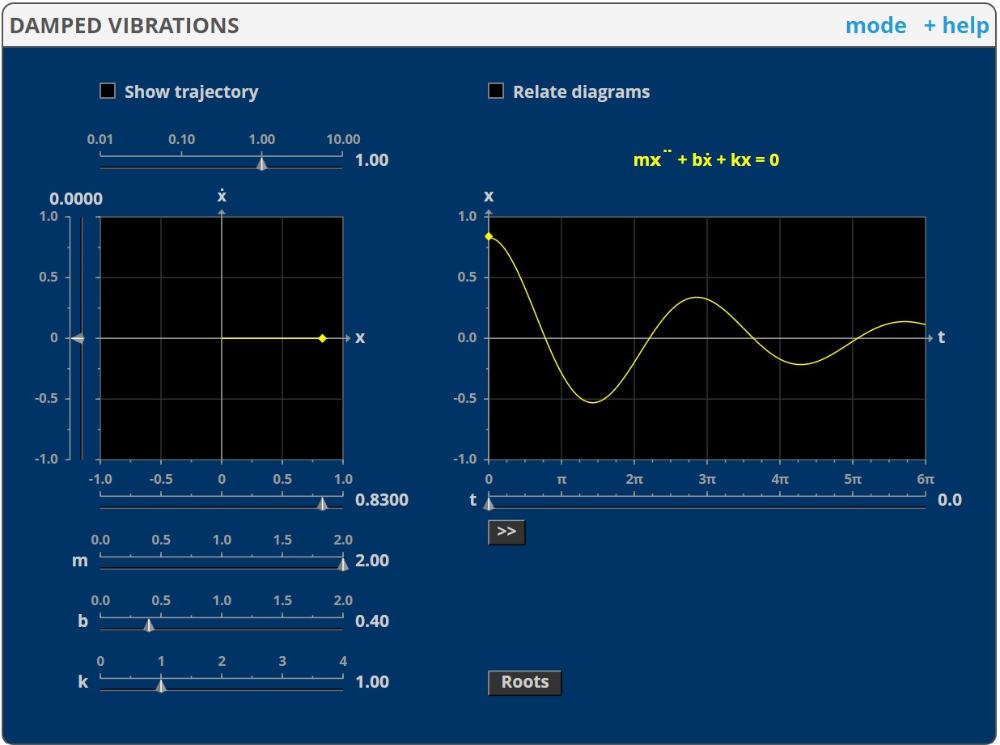
Task: Click the 5π label on time axis
Action: 853,479
